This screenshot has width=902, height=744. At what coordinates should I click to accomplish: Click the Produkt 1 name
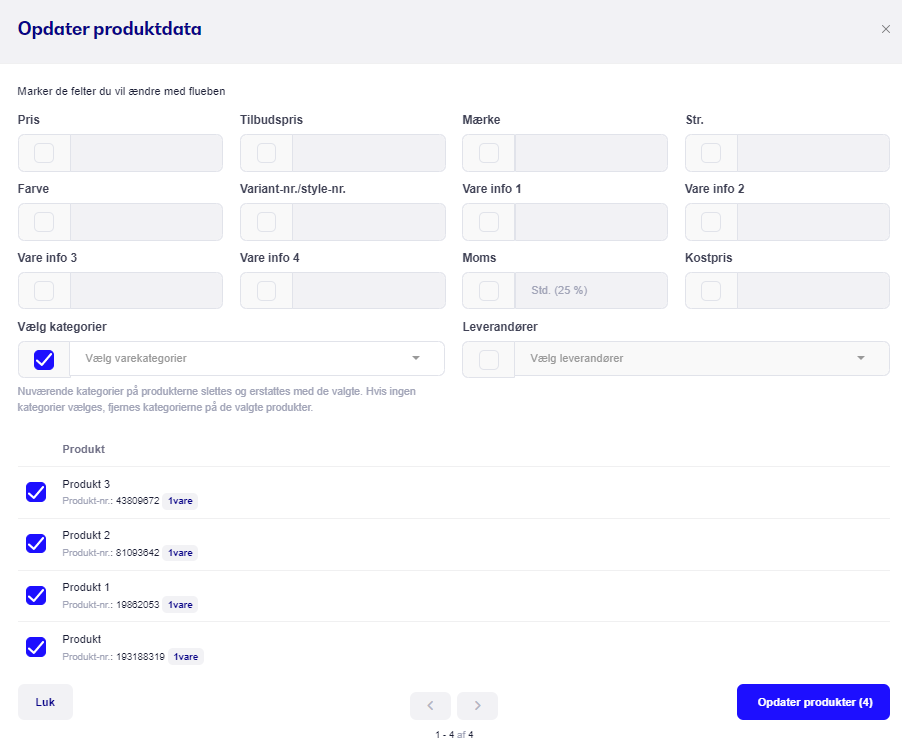[86, 587]
